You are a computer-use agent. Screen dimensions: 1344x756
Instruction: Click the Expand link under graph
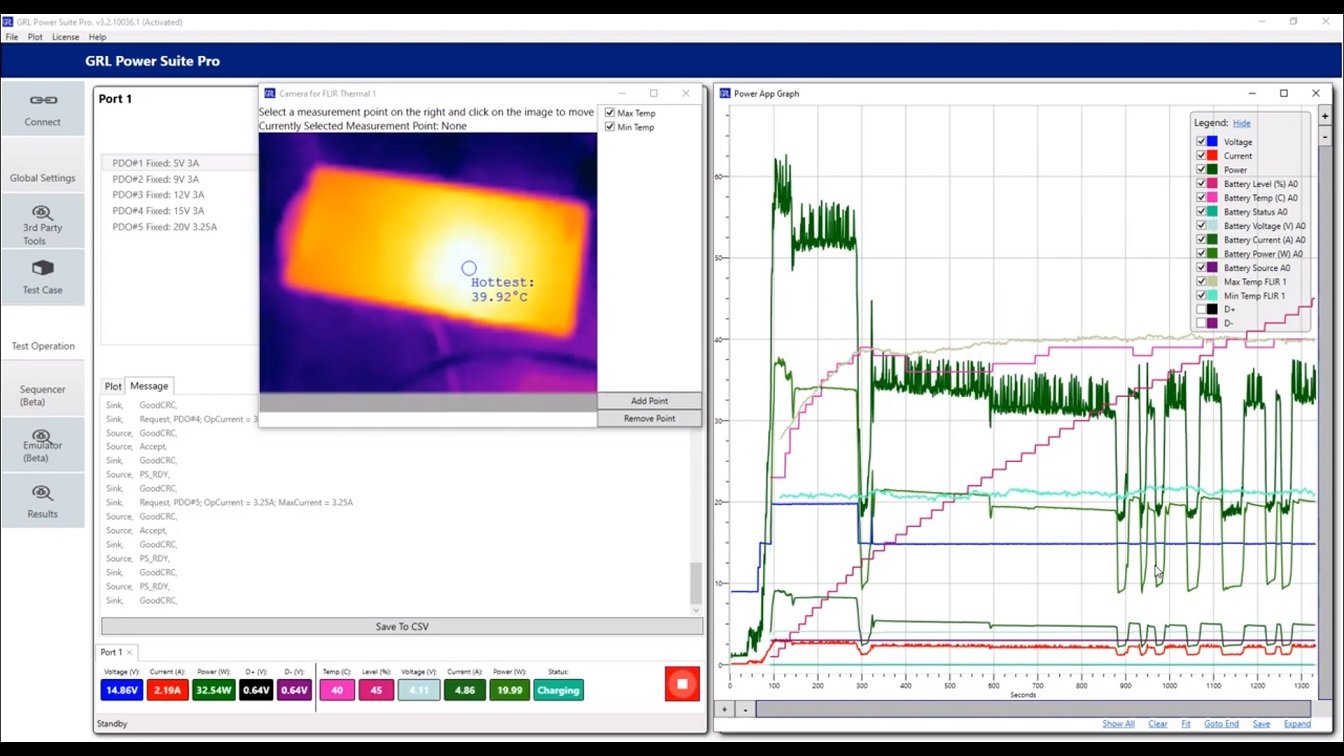point(1297,724)
